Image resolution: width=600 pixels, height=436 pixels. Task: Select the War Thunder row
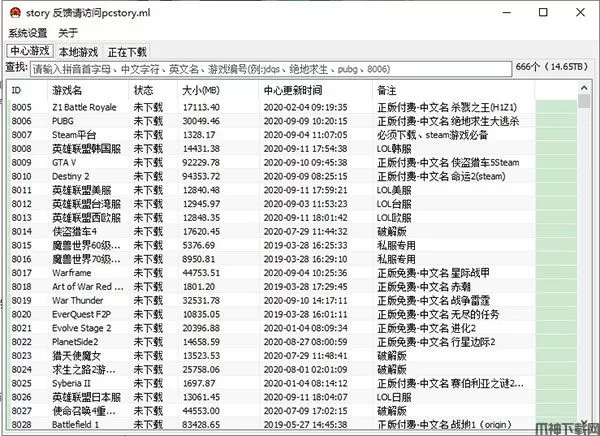coord(292,300)
